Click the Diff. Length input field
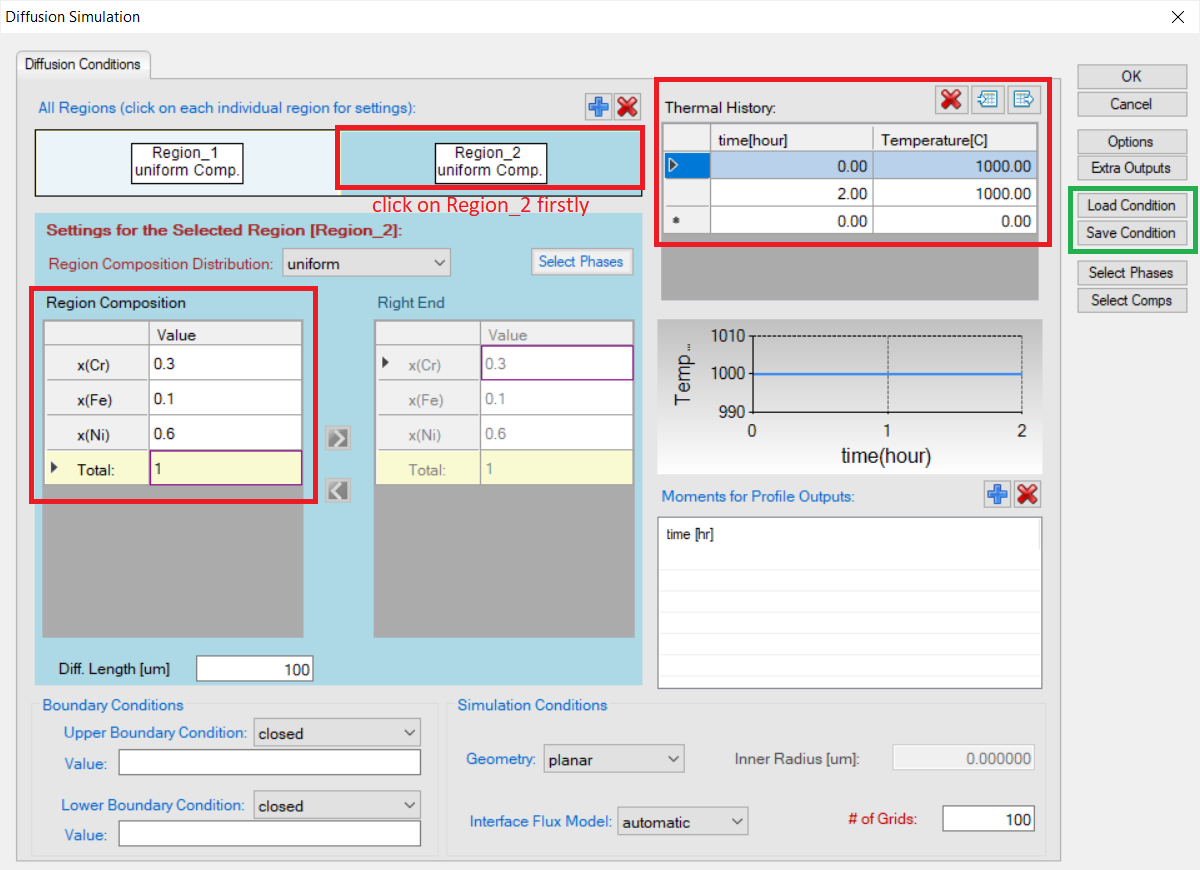Screen dimensions: 1200x870 pos(254,669)
